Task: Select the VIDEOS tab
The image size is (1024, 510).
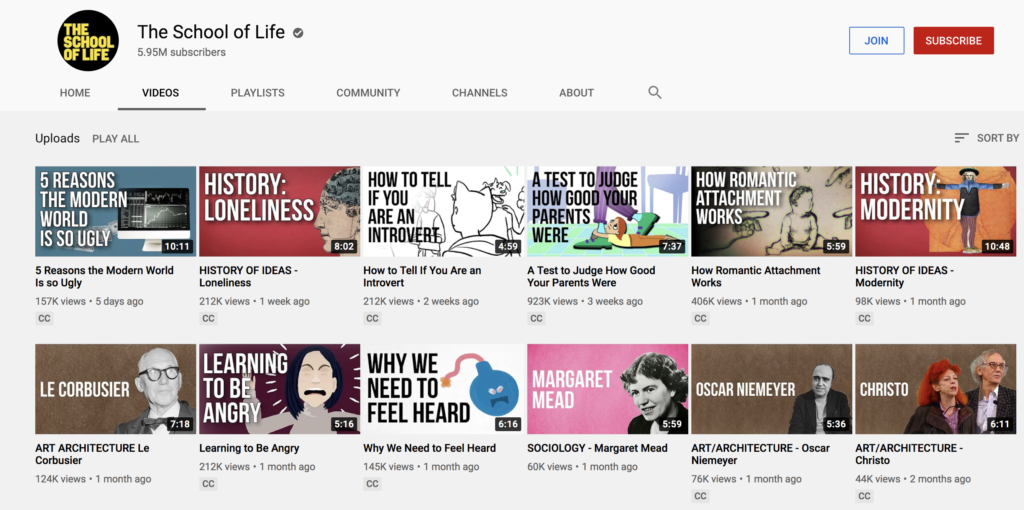Action: tap(161, 93)
